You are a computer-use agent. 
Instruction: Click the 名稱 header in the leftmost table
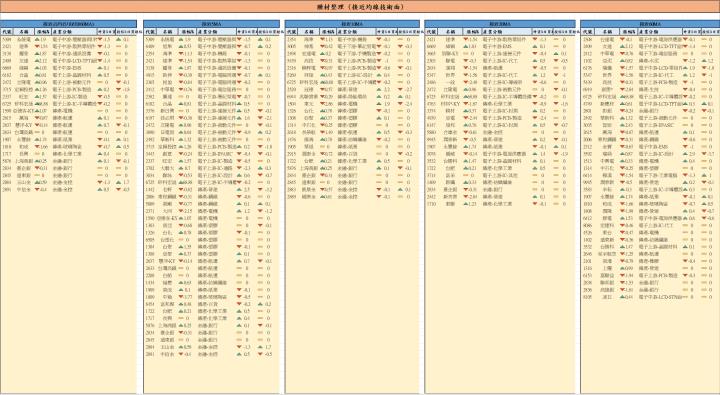pos(24,32)
